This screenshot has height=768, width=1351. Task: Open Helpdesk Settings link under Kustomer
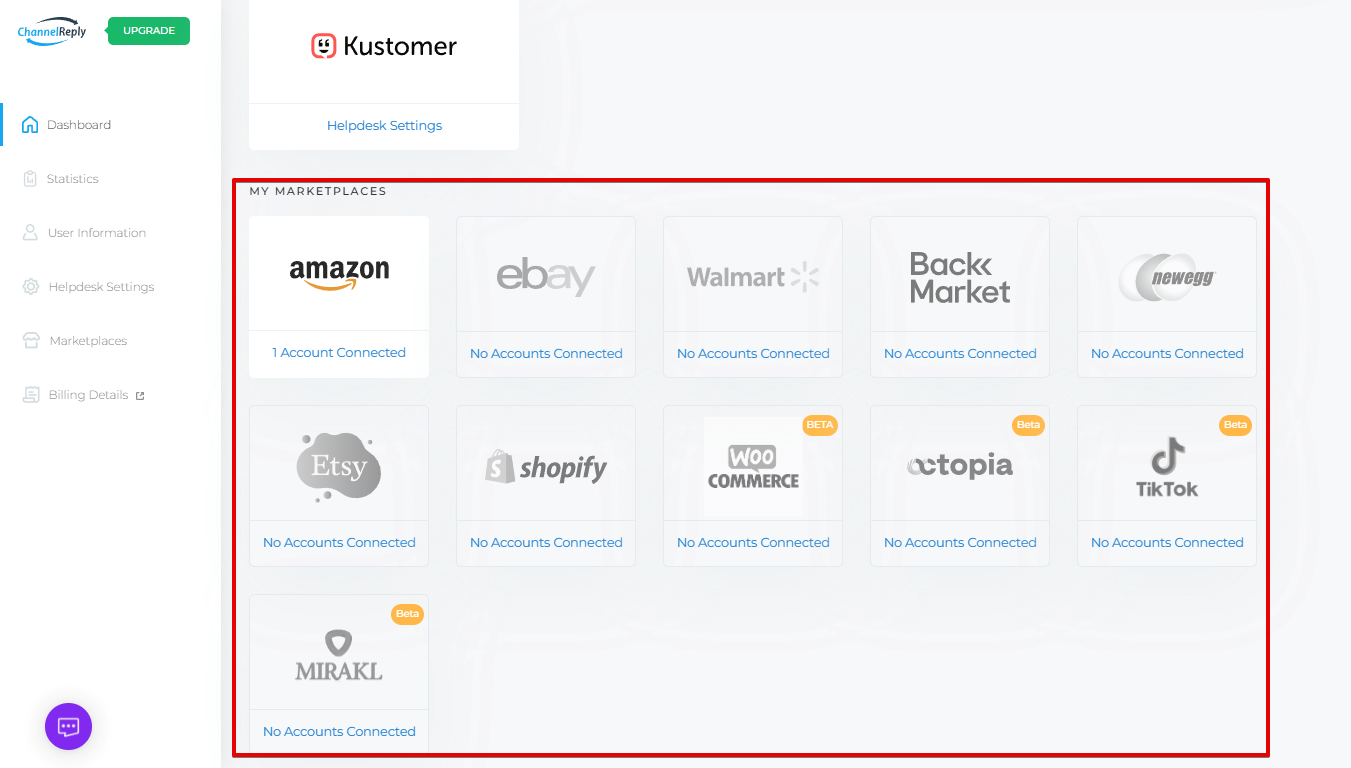[384, 126]
